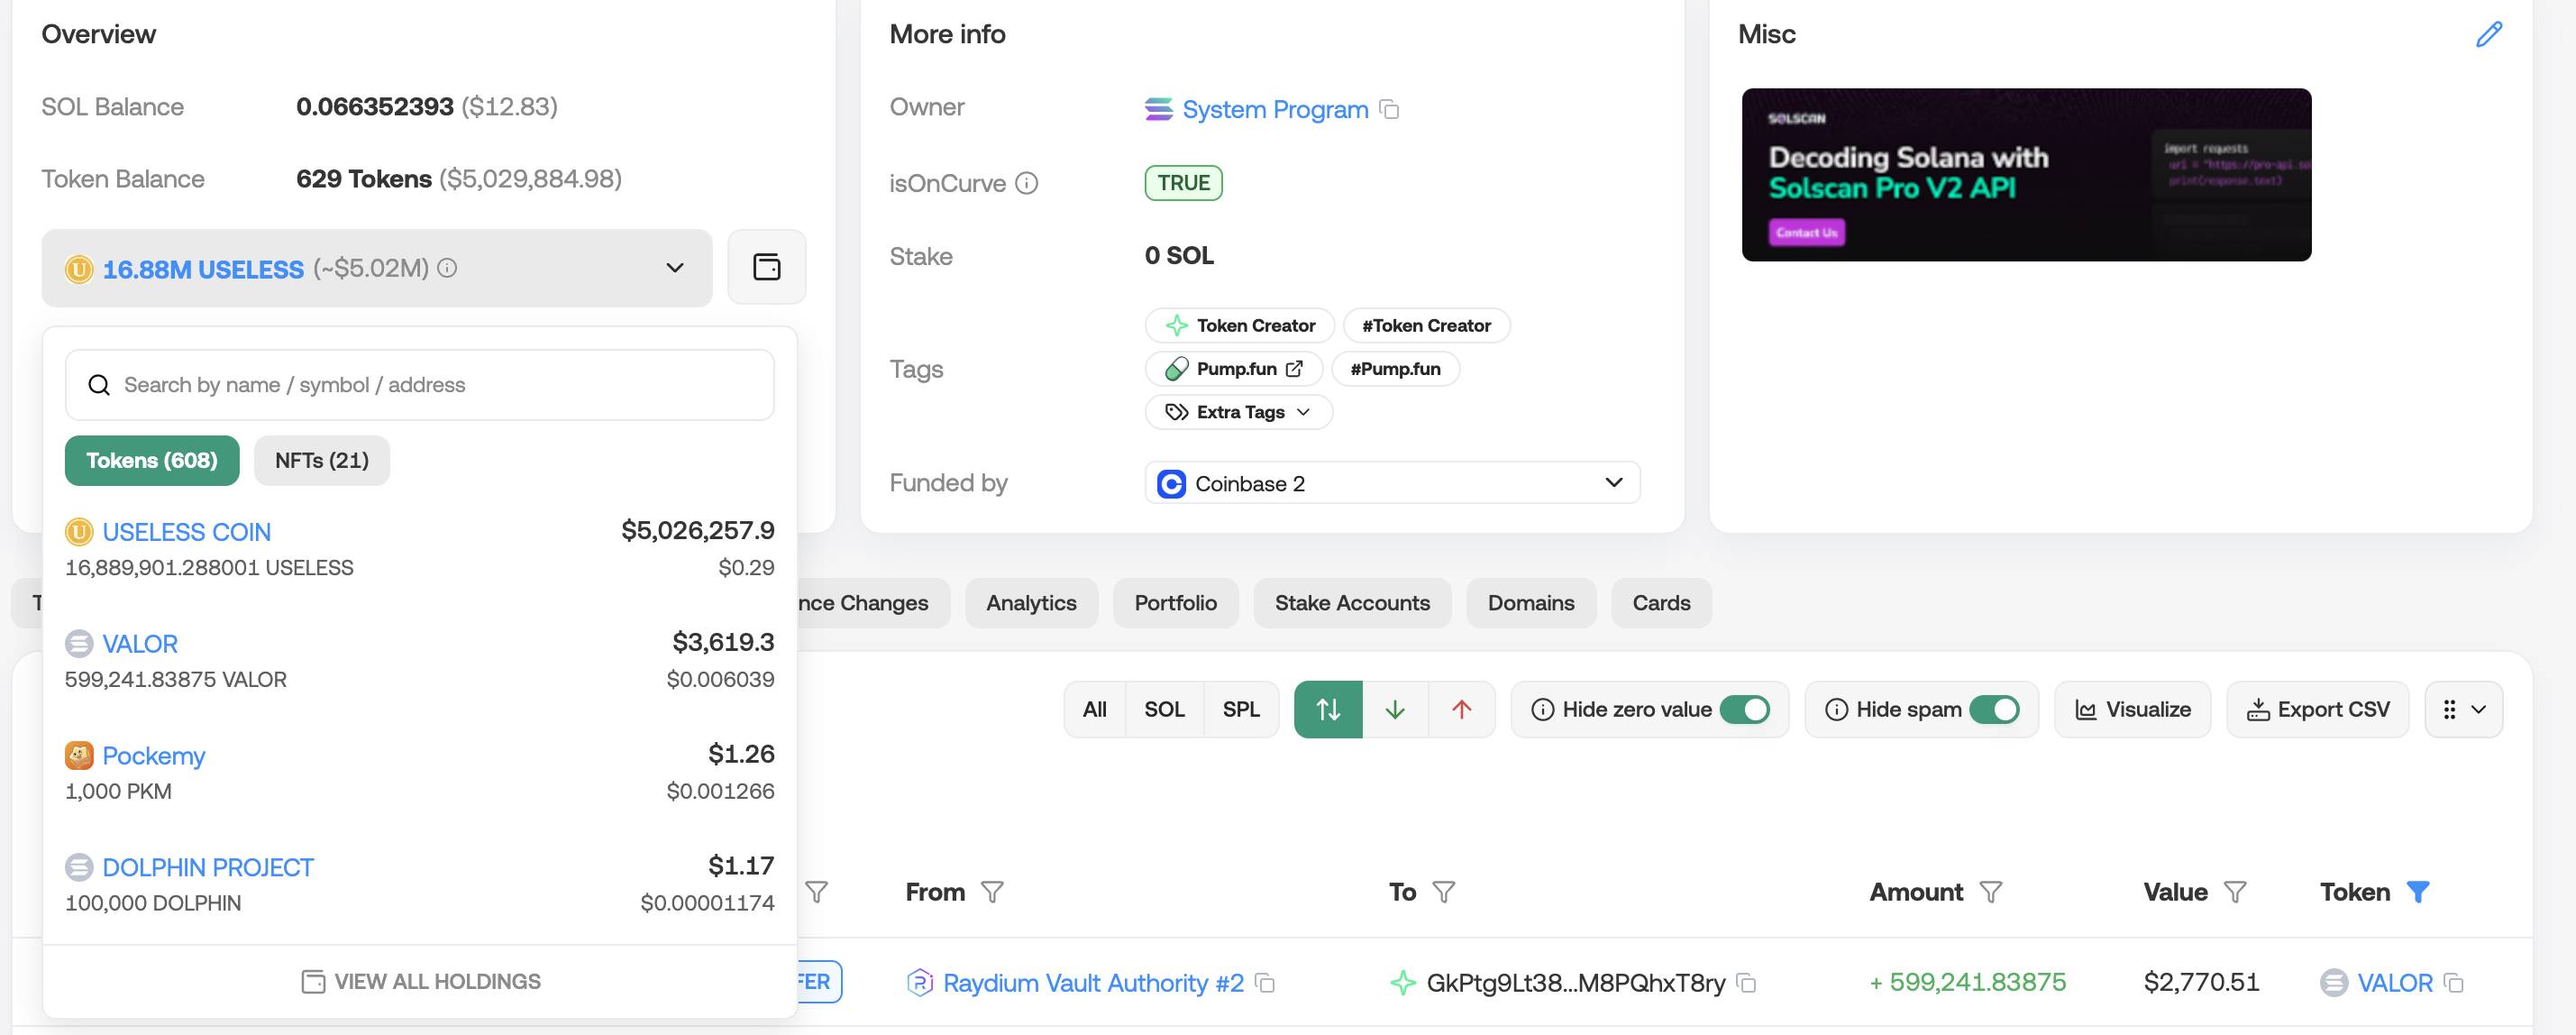Copy the System Program owner address
2576x1035 pixels.
(1389, 109)
